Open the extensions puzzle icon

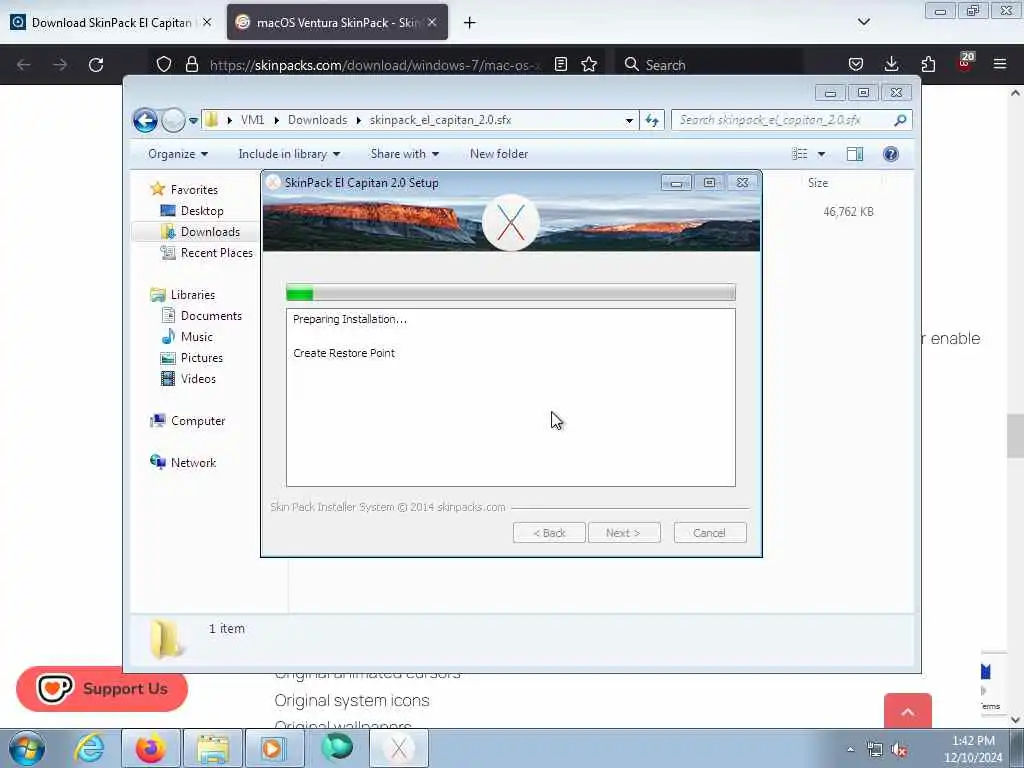(928, 65)
